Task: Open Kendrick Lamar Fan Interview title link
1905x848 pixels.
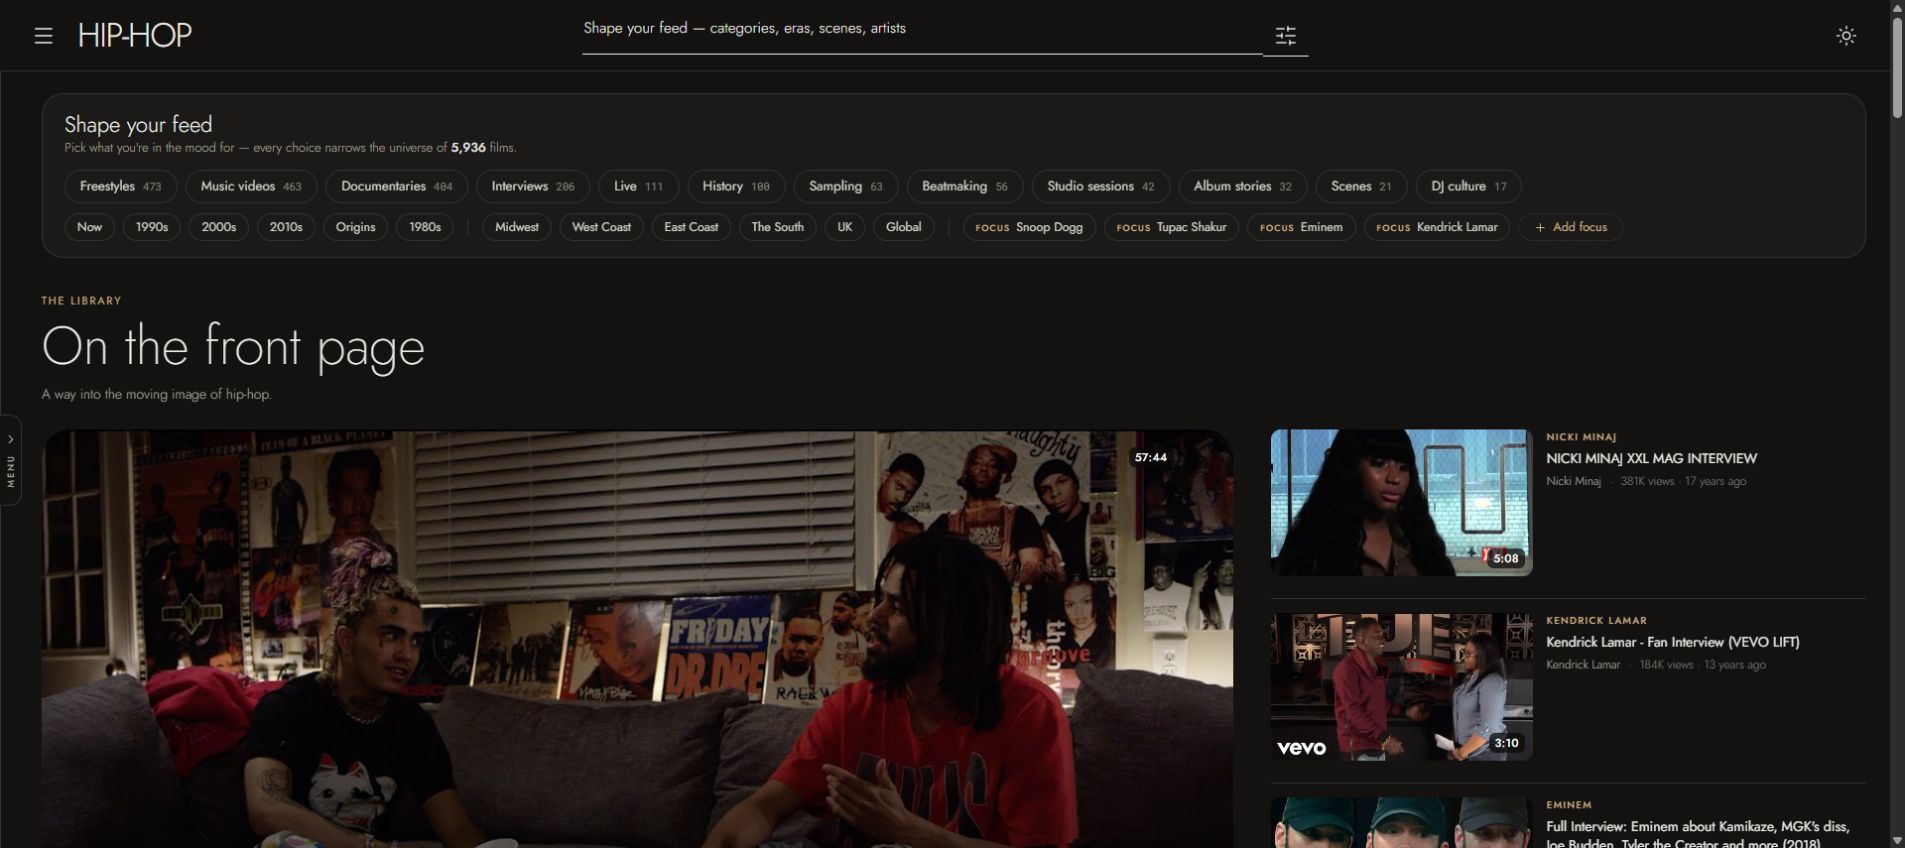Action: (x=1673, y=643)
